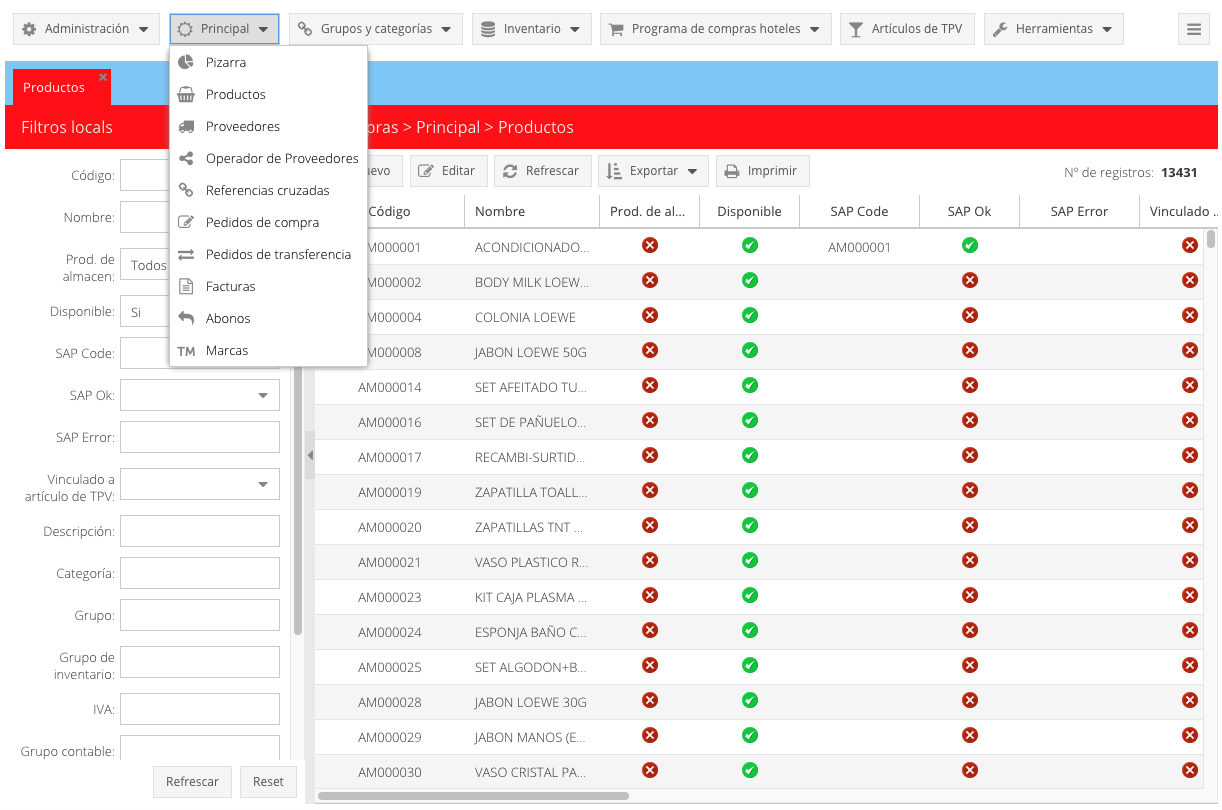This screenshot has height=810, width=1222.
Task: Click the Operador de Proveedores share icon
Action: pyautogui.click(x=186, y=158)
